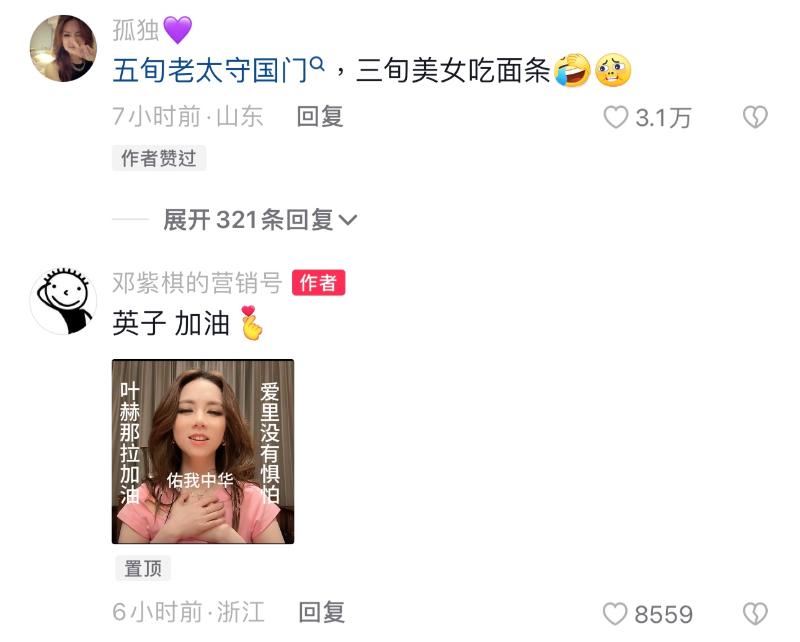Tap the 置顶 pinned tag
This screenshot has width=800, height=642.
tap(143, 568)
